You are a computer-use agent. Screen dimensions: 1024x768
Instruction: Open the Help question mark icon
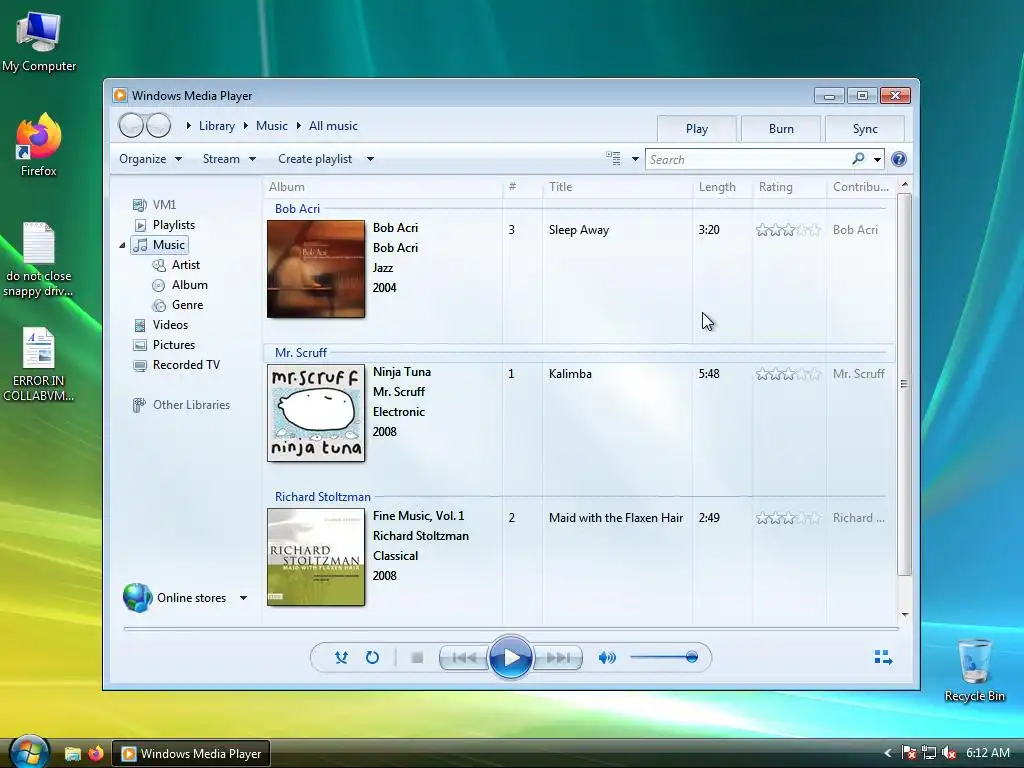899,159
